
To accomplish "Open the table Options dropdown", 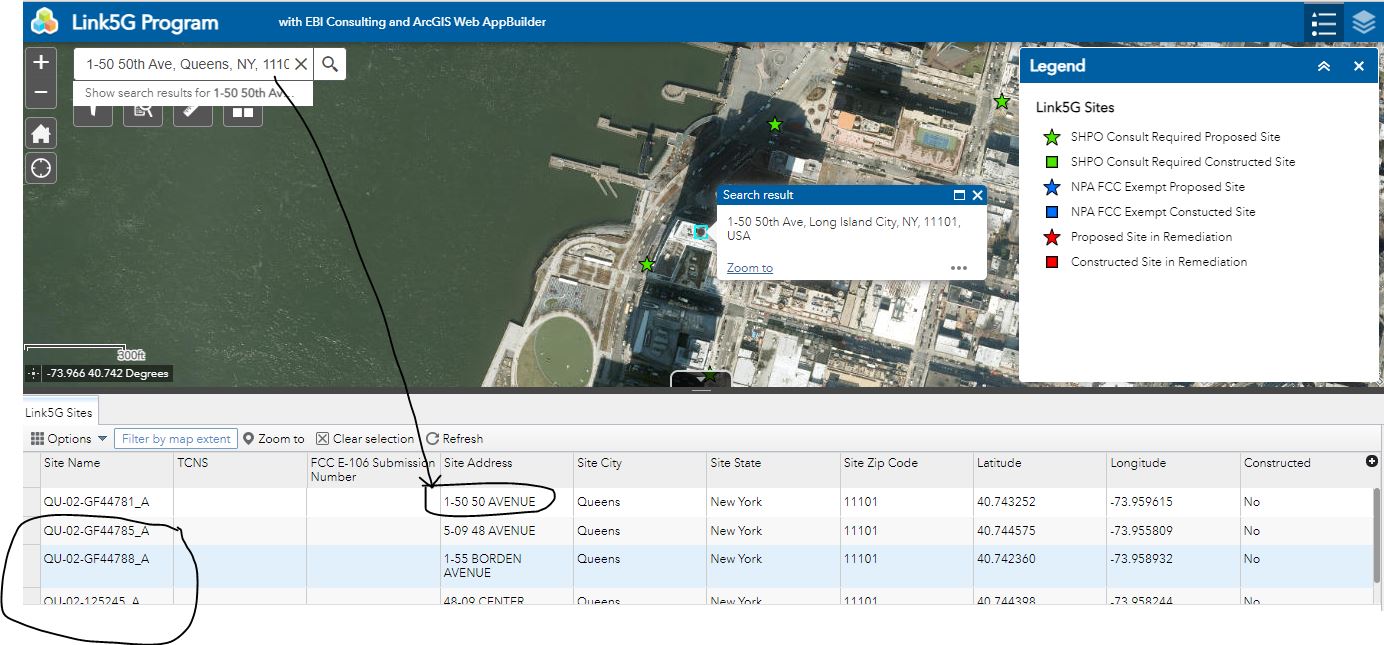I will [x=69, y=438].
